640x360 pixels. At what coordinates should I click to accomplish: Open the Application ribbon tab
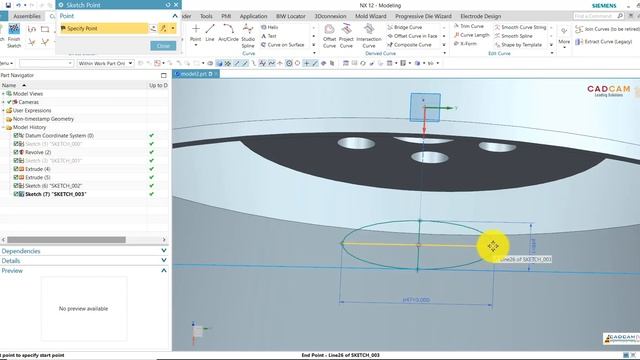tap(253, 16)
